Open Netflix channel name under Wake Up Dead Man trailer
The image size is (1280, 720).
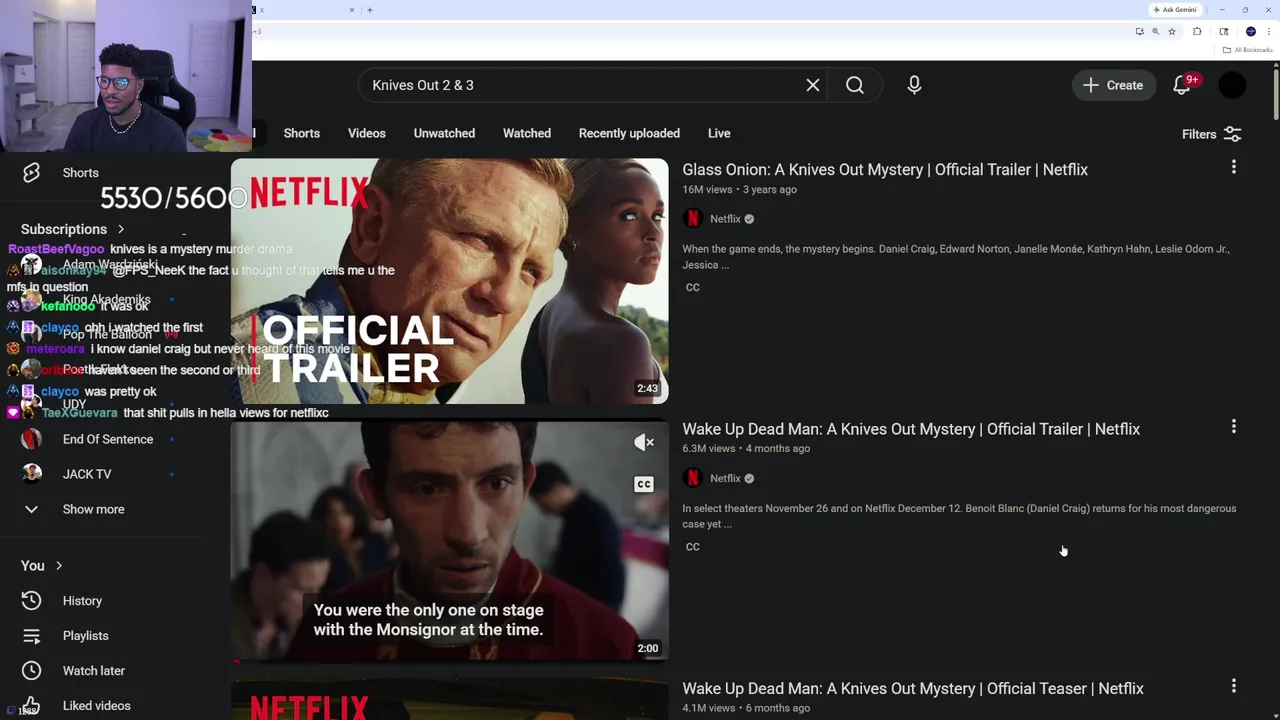pyautogui.click(x=725, y=478)
